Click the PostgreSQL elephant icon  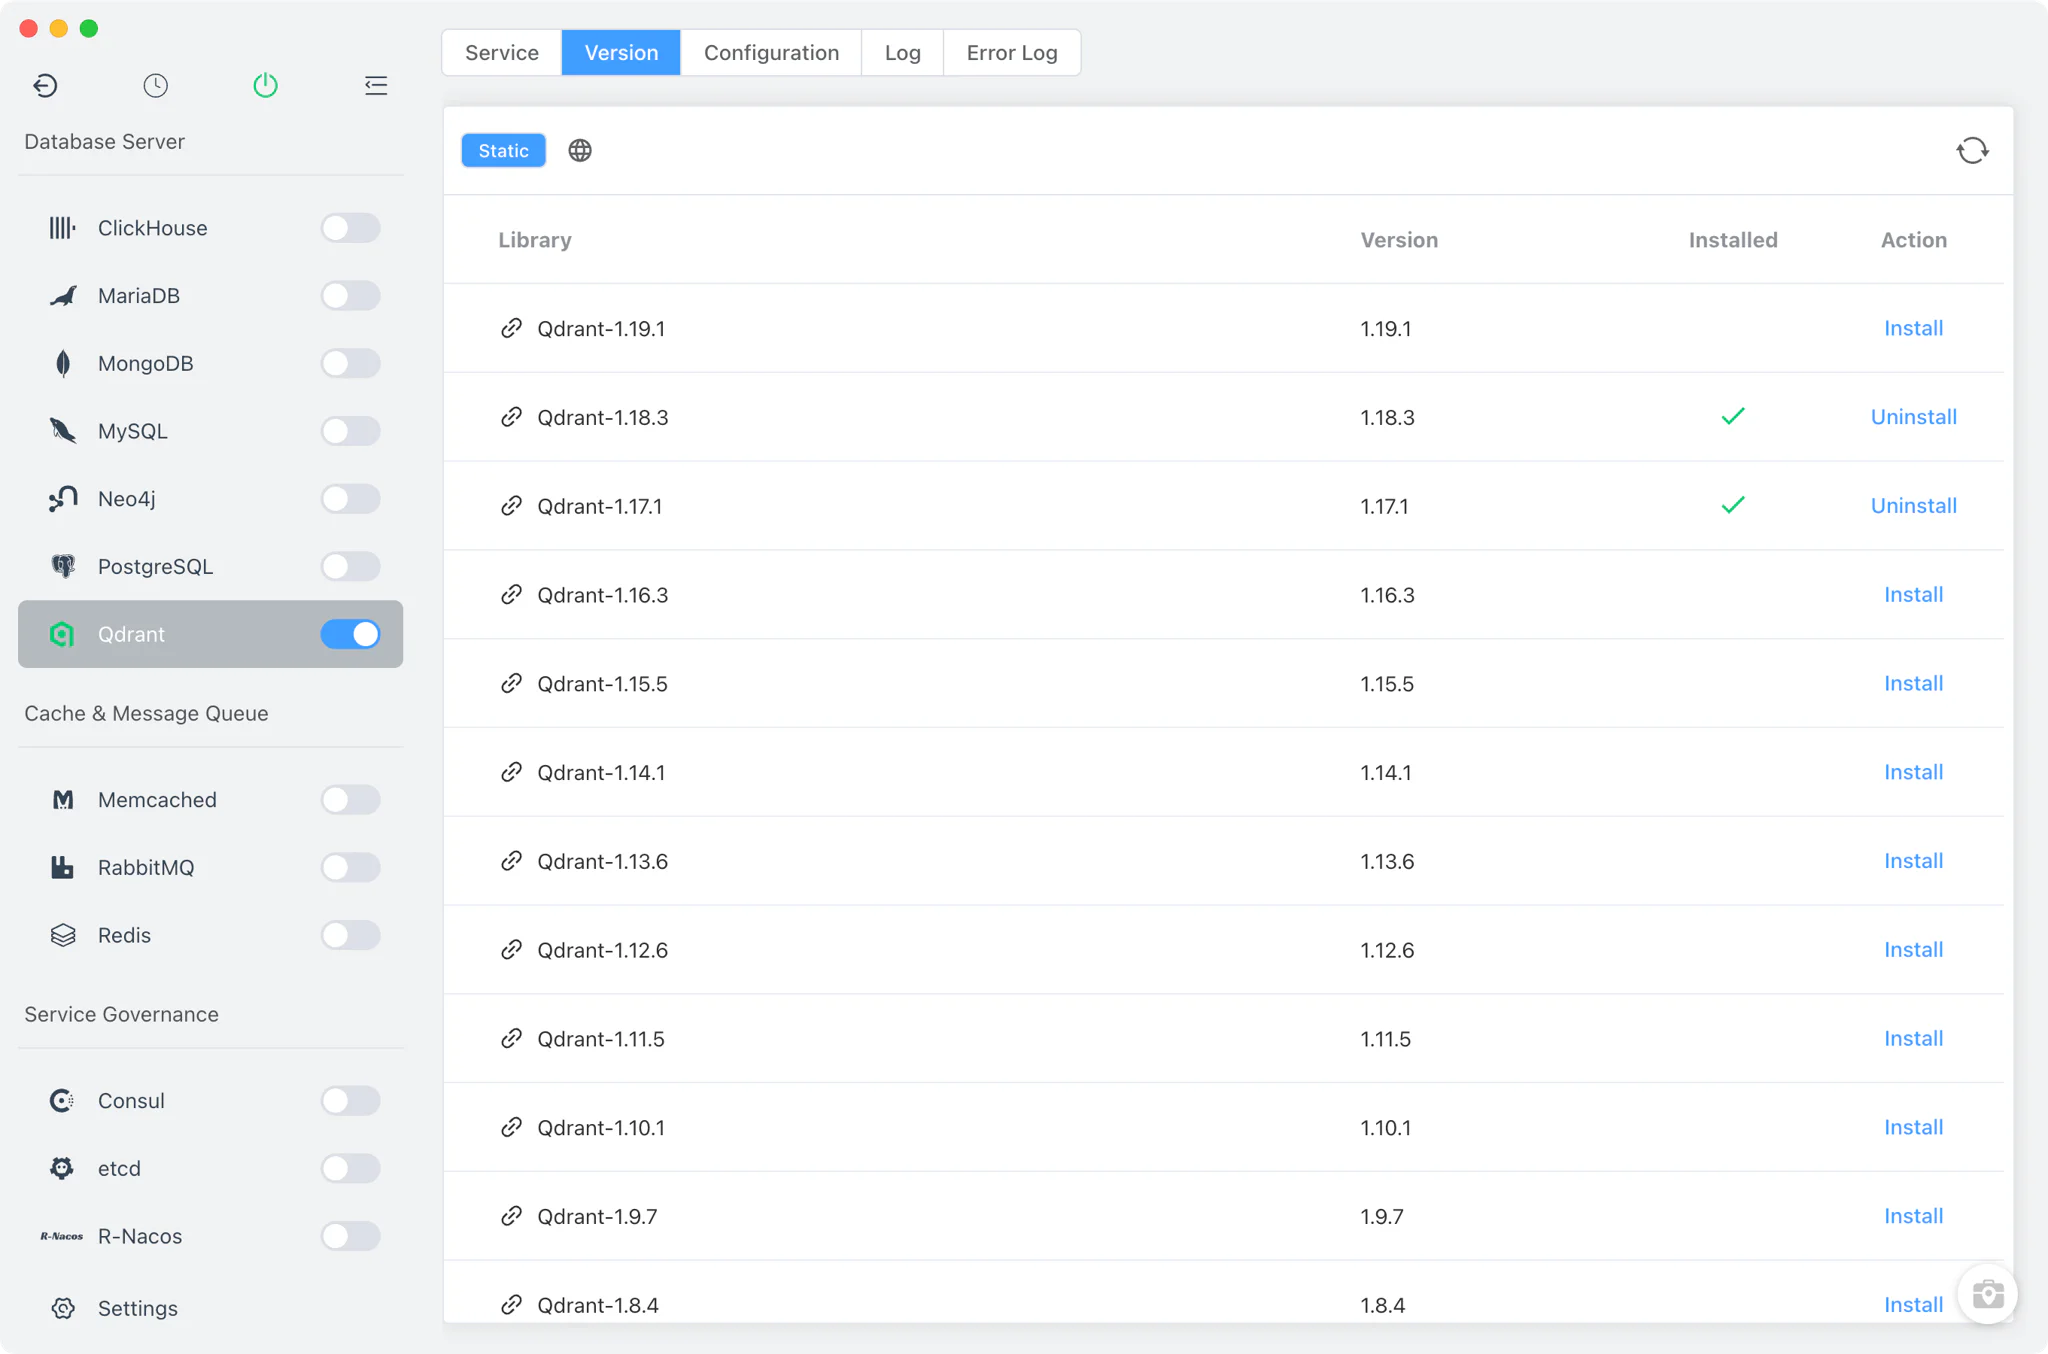62,566
